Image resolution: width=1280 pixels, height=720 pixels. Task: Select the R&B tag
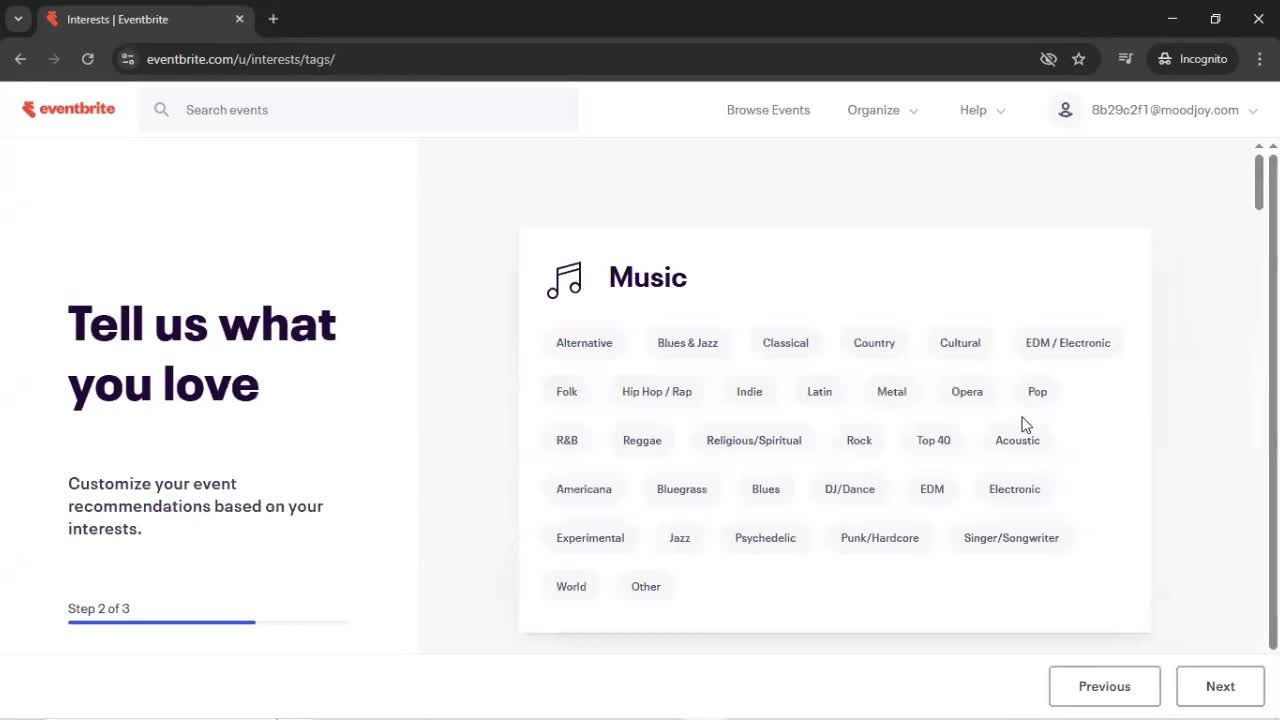567,440
